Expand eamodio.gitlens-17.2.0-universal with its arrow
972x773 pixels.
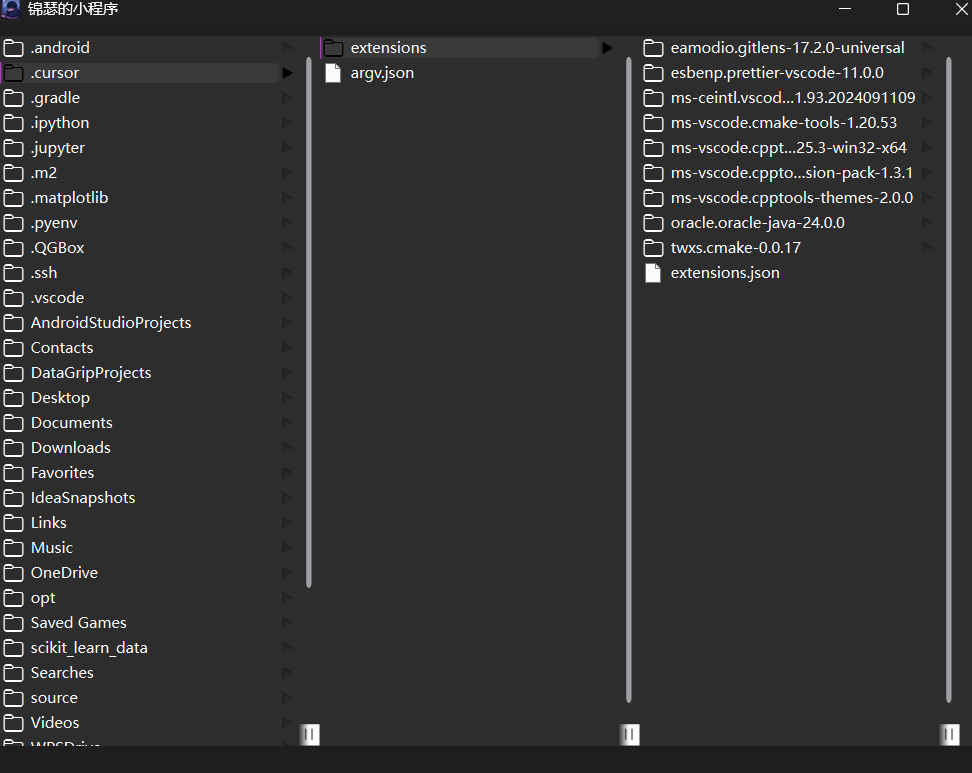click(927, 47)
